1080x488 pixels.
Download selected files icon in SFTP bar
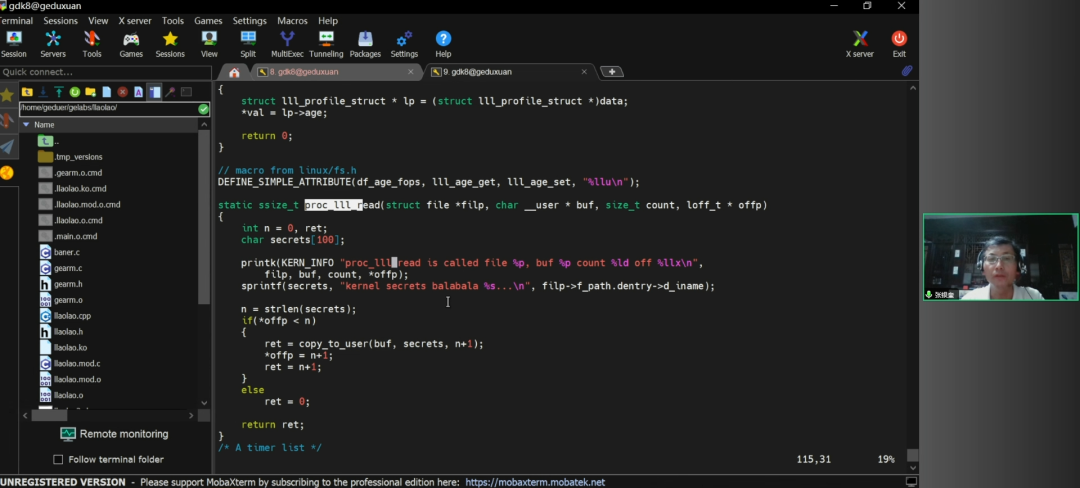[43, 92]
